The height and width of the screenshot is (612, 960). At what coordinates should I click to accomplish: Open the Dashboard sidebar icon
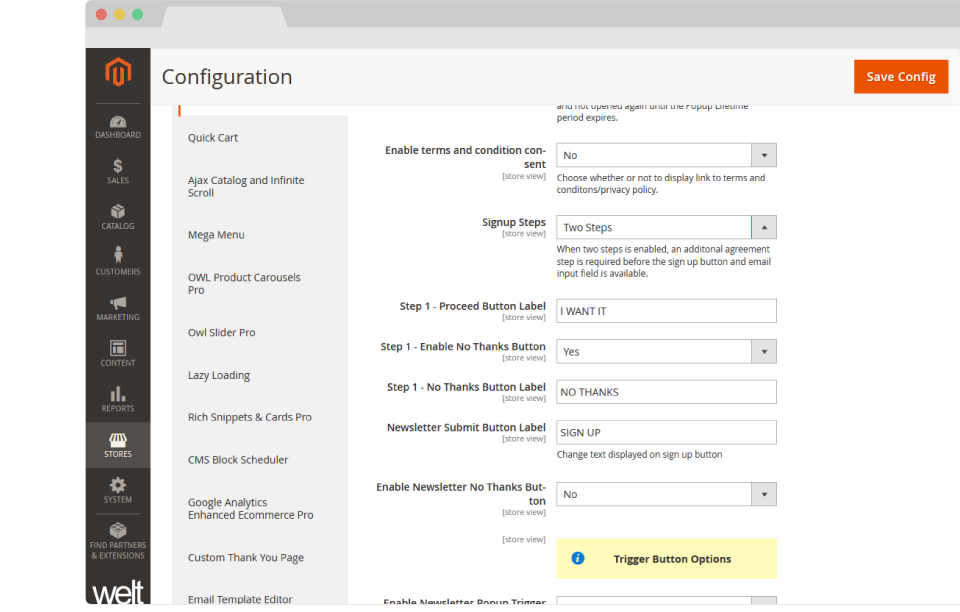coord(118,122)
